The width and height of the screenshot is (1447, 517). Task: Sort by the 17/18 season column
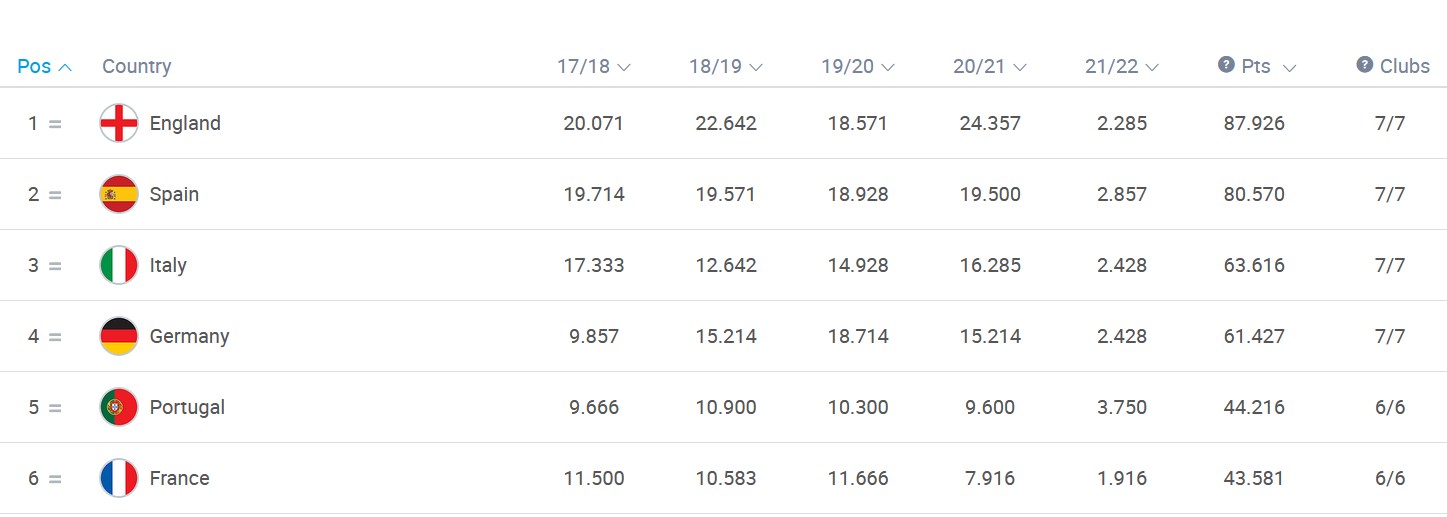point(594,67)
